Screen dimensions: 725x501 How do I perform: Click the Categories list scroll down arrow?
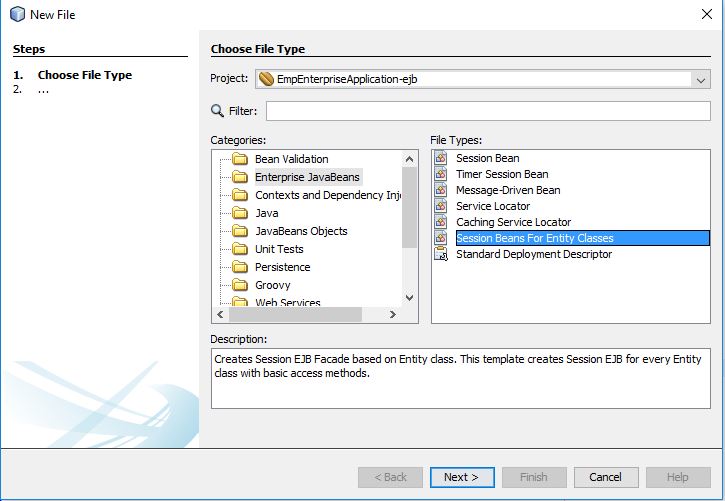(x=409, y=298)
